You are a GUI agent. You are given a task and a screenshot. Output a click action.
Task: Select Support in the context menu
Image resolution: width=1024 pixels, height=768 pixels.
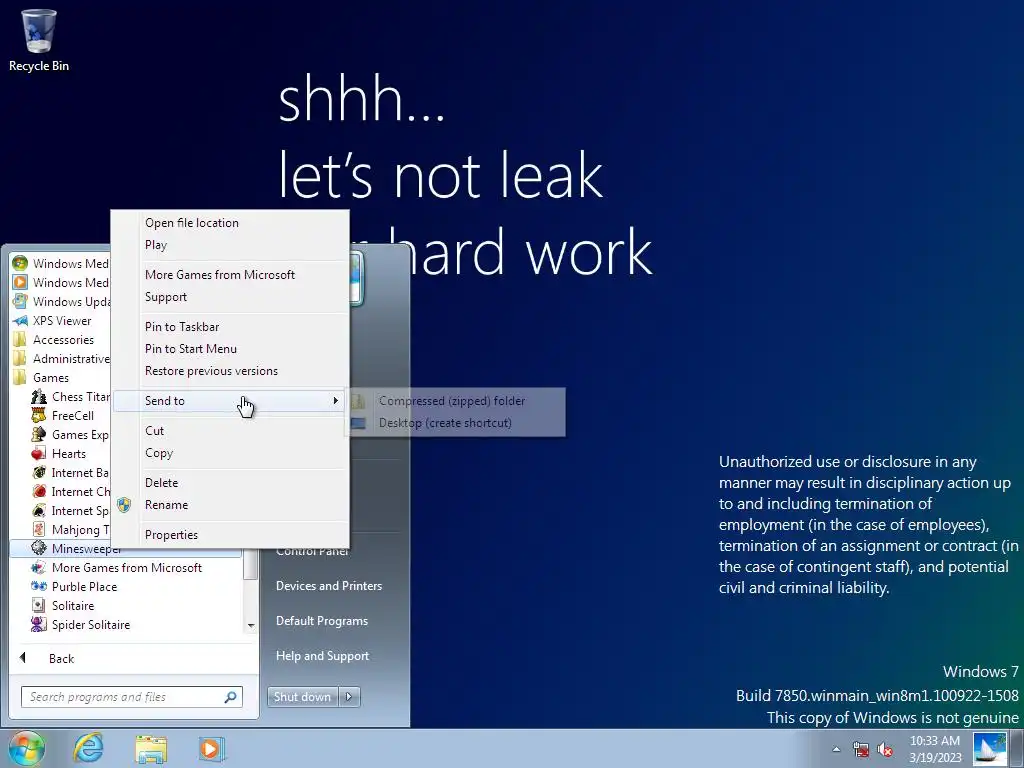(x=166, y=296)
